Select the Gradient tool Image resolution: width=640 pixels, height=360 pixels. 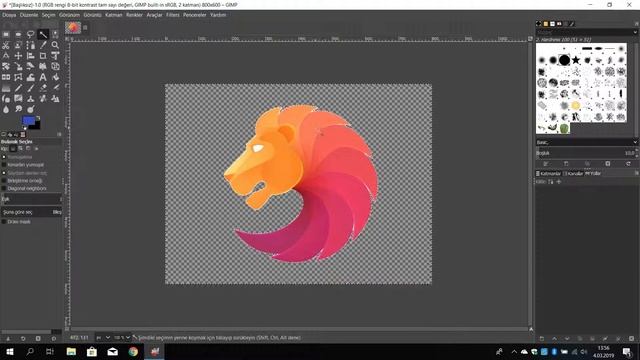pos(6,88)
